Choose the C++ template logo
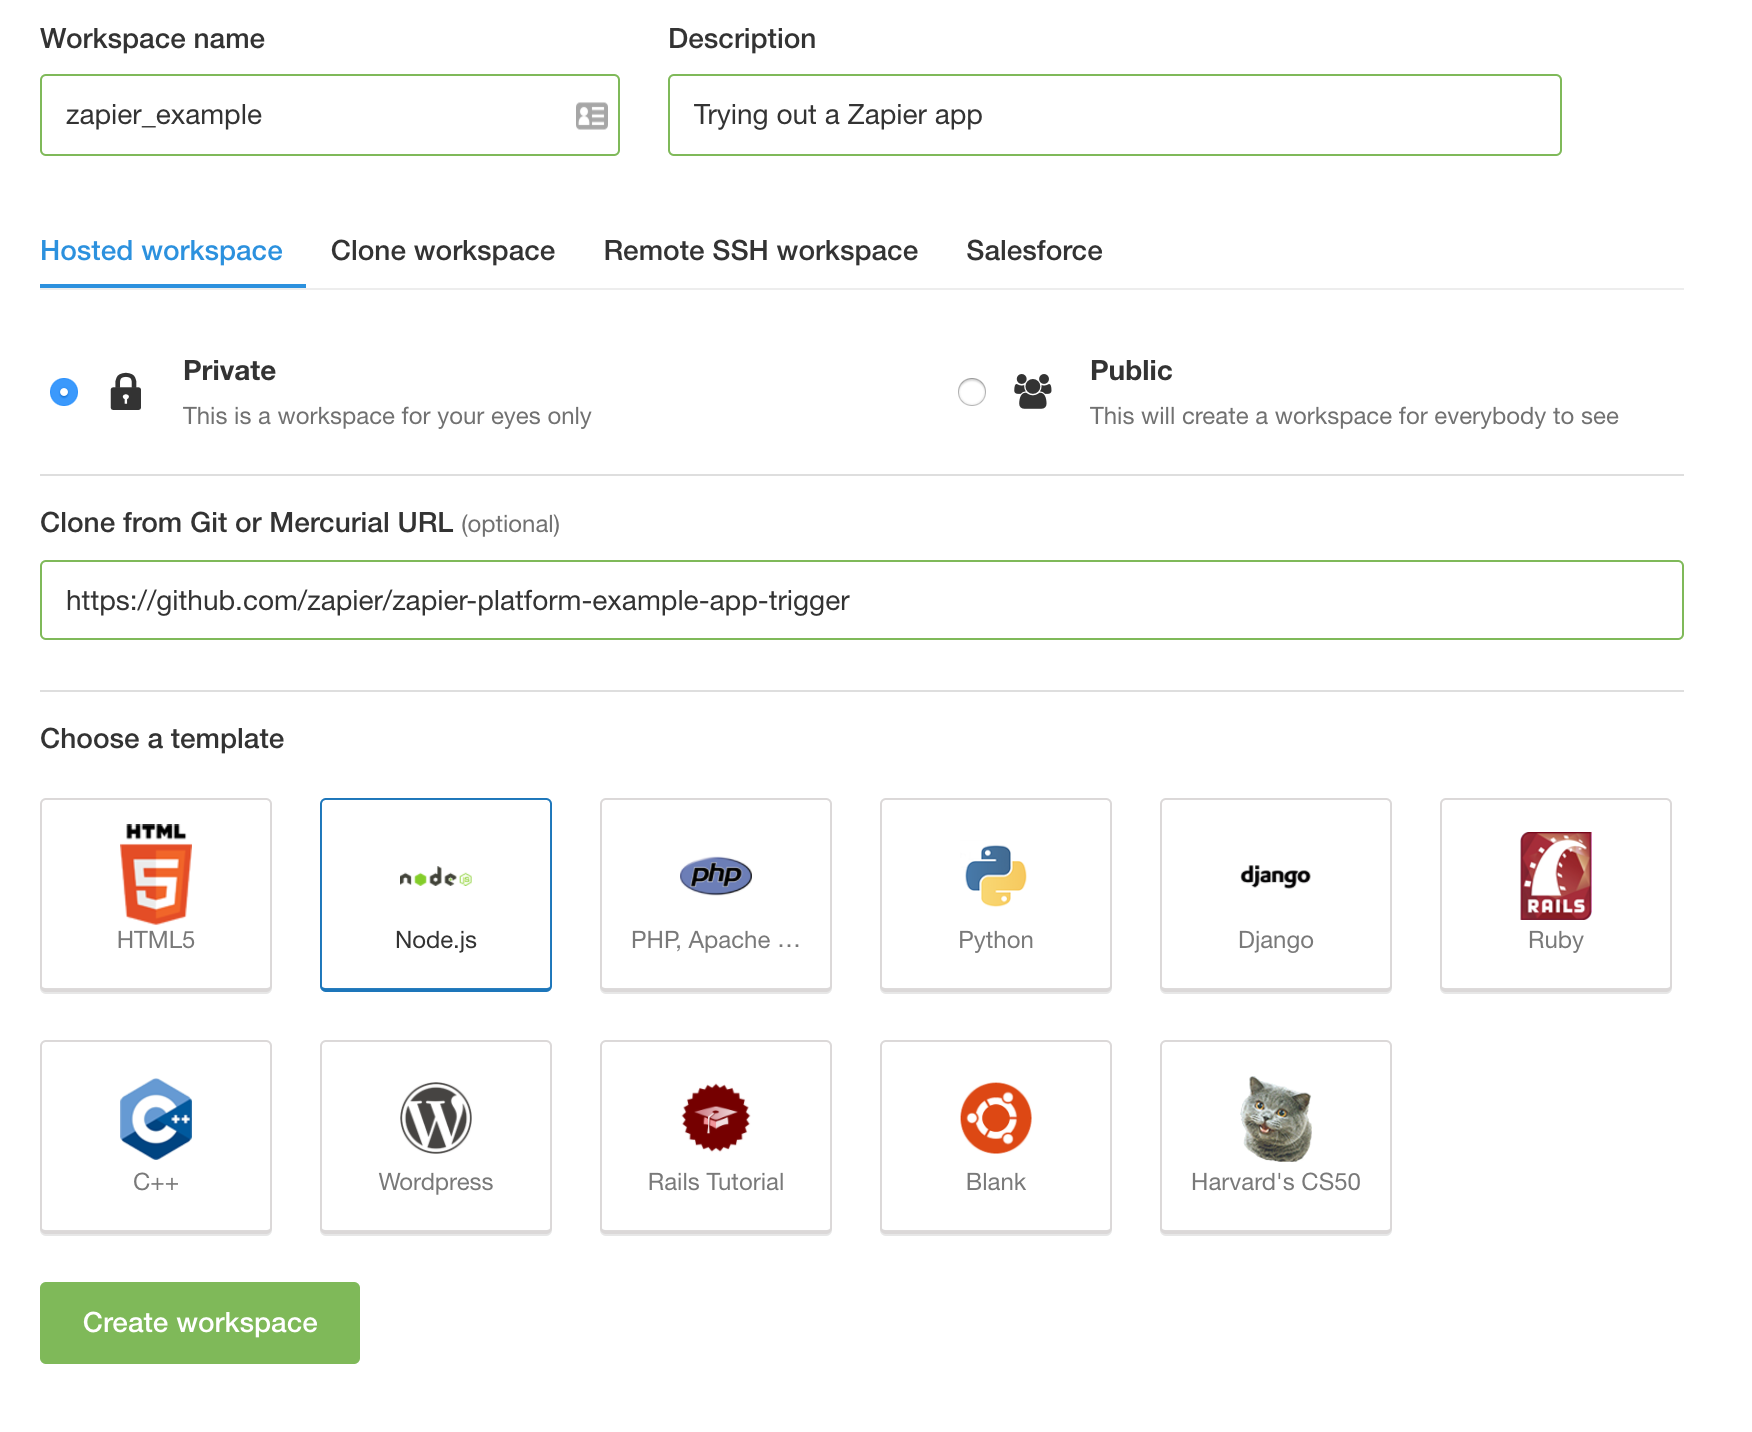Screen dimensions: 1752x1432 156,1118
